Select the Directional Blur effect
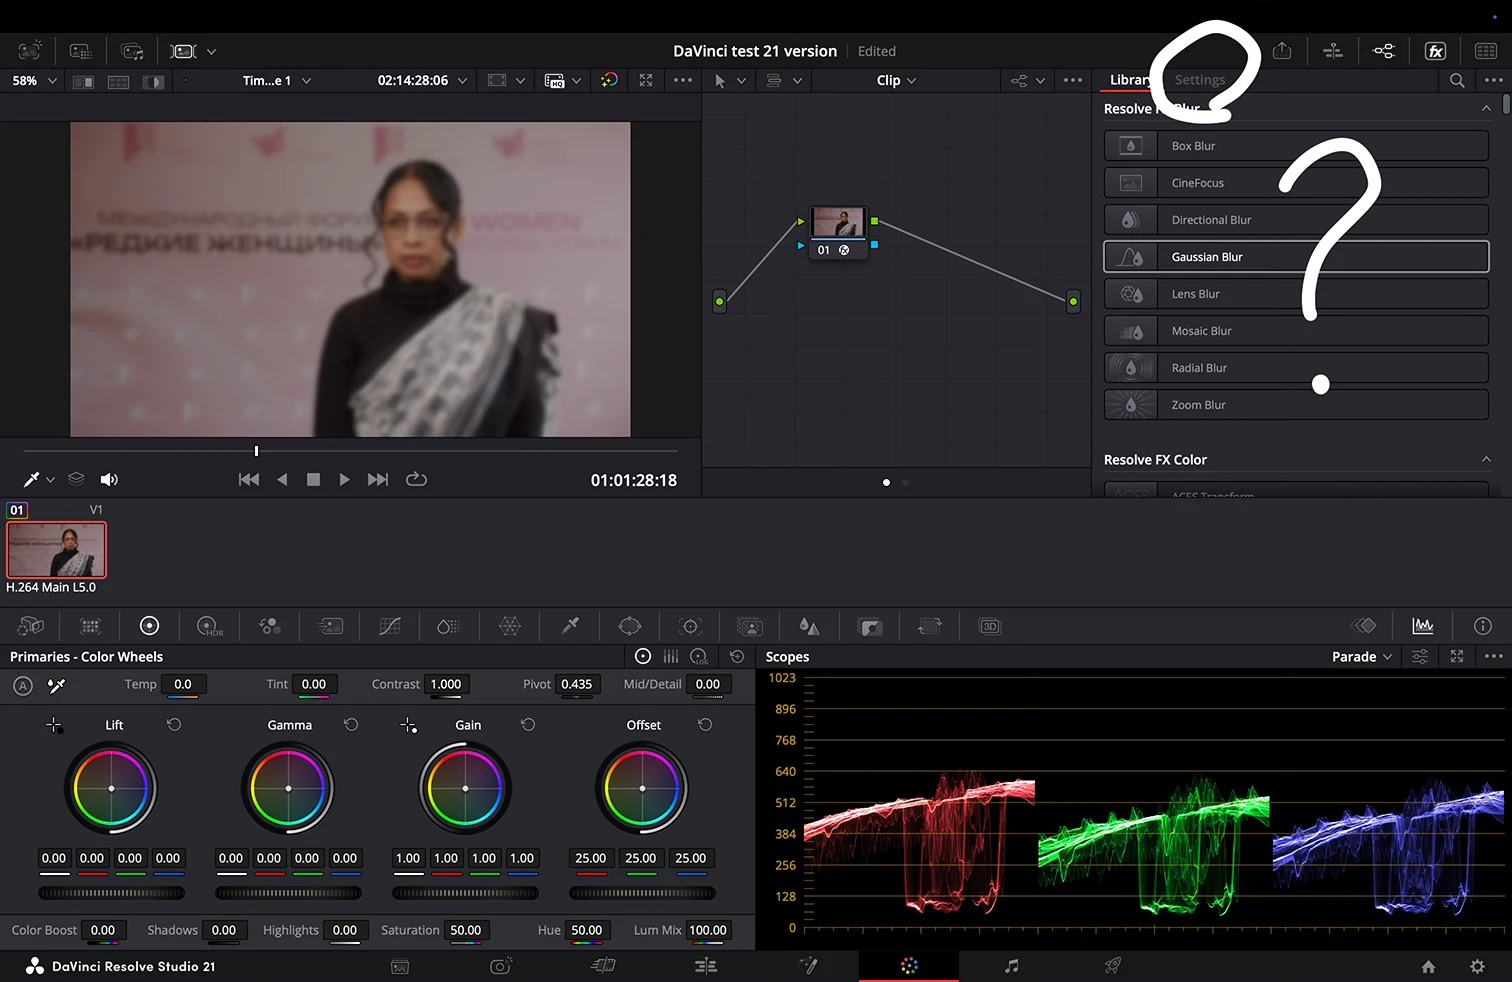Image resolution: width=1512 pixels, height=982 pixels. tap(1296, 220)
